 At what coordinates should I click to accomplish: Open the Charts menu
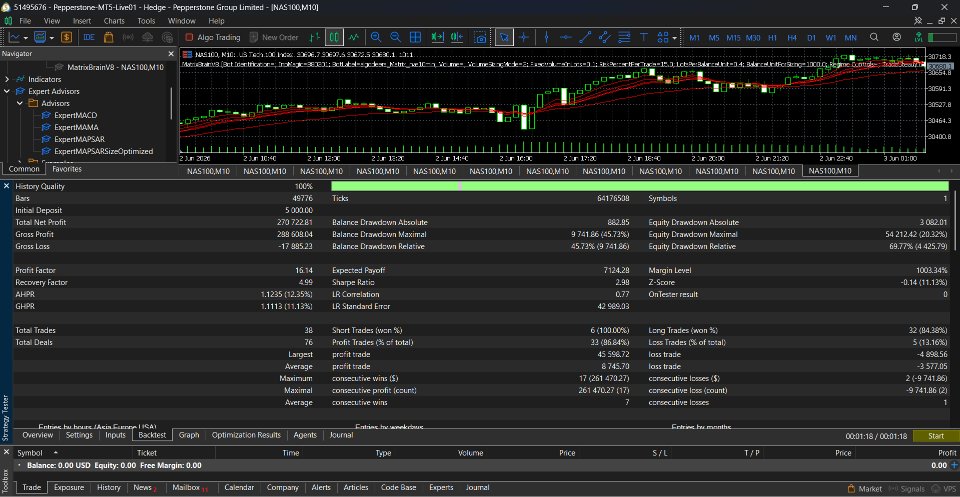[114, 21]
